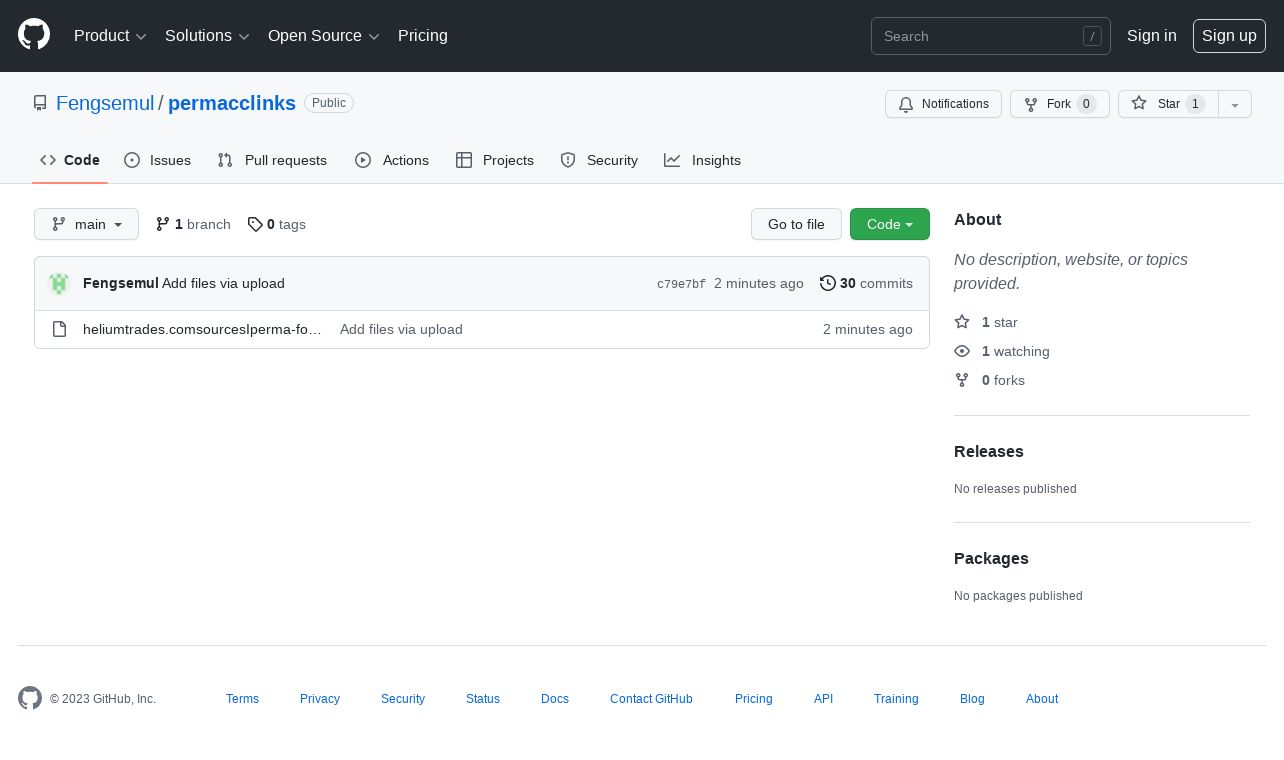Open Fengsemul commit author name

[121, 283]
